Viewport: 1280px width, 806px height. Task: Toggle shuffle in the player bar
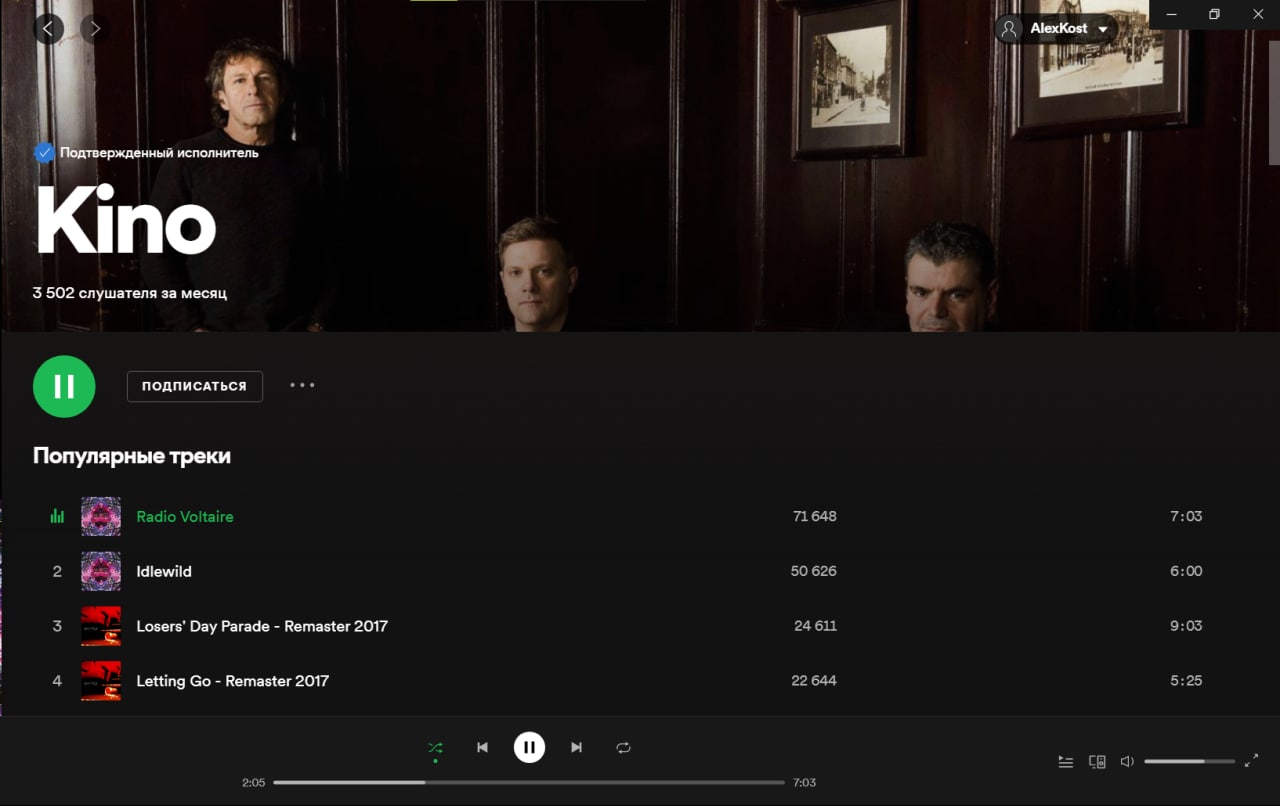(435, 748)
